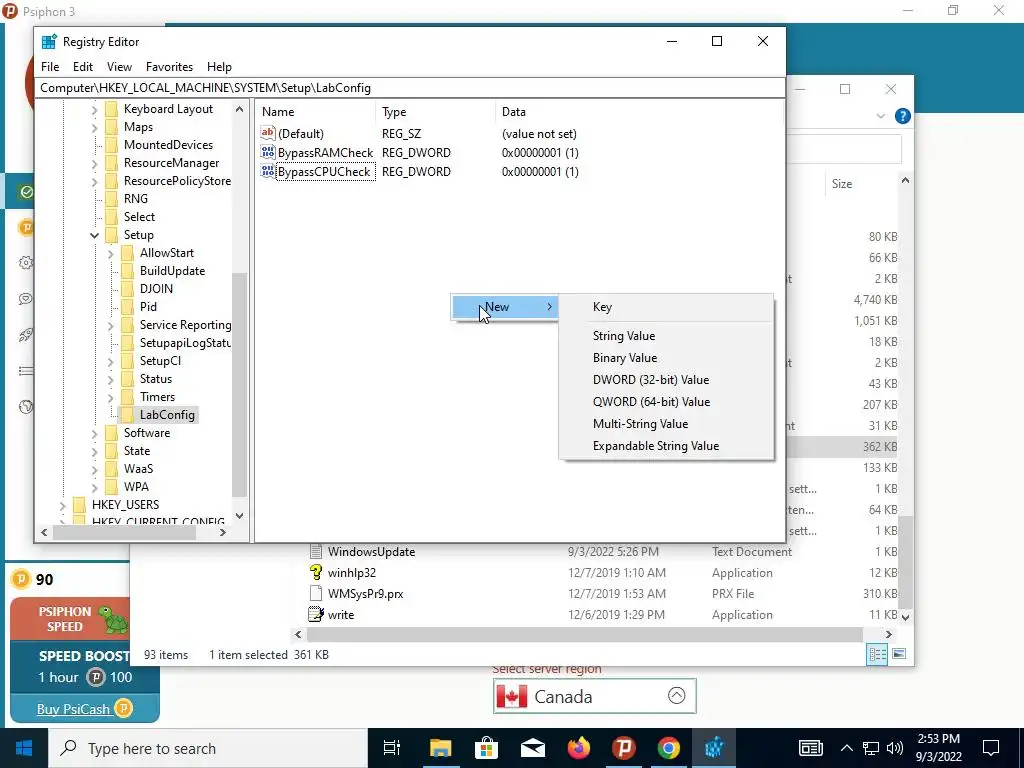Click the taskbar search box
This screenshot has width=1024, height=768.
[x=208, y=748]
